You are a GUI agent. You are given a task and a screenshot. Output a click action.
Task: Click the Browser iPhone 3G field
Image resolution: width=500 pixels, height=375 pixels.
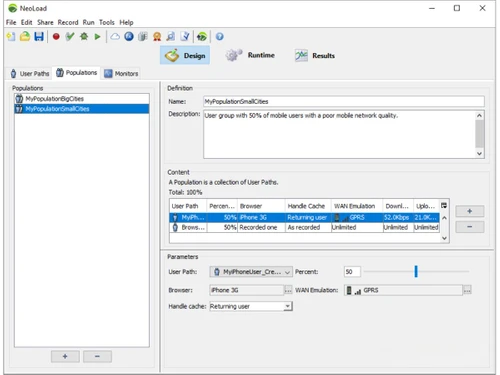tap(246, 290)
